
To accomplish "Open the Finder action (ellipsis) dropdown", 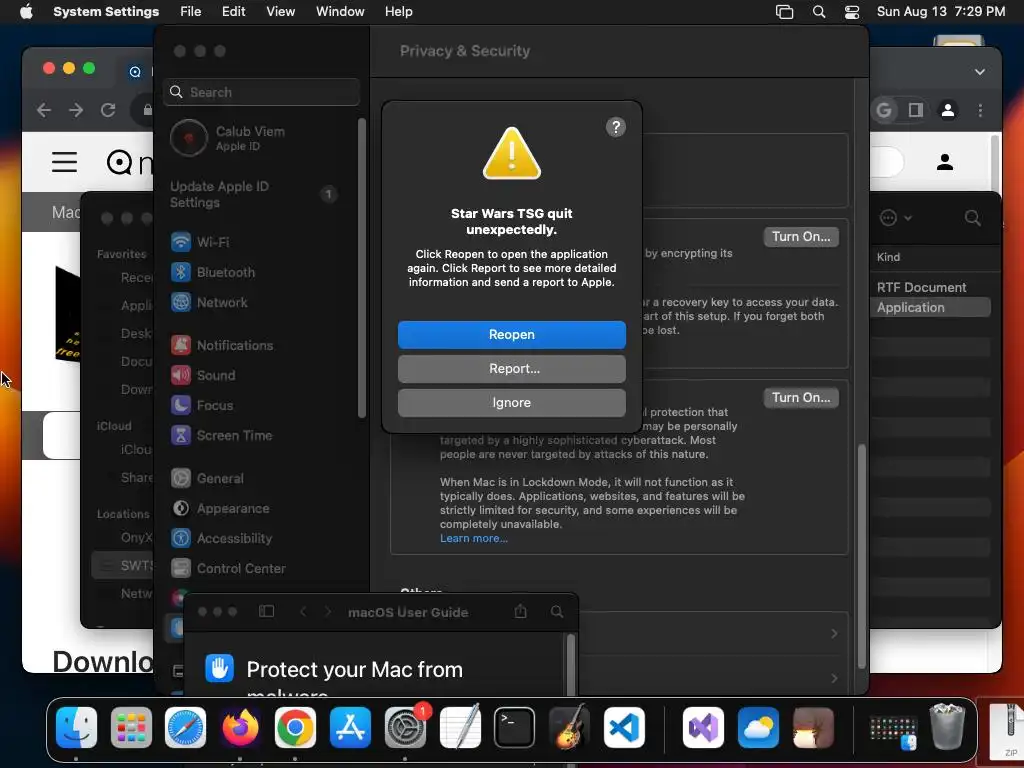I will (895, 218).
